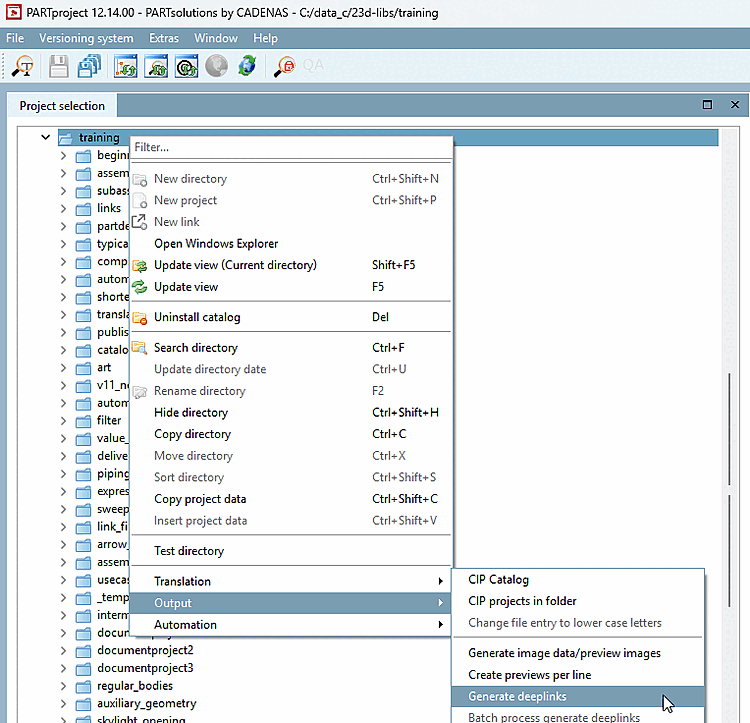The height and width of the screenshot is (723, 750).
Task: Open the Versioning system menu
Action: click(x=86, y=38)
